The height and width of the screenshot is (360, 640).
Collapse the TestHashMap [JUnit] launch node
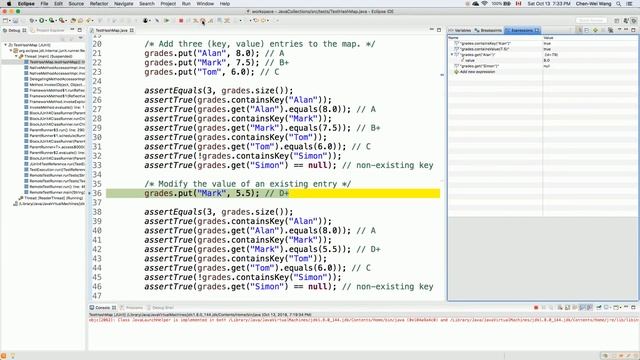tap(5, 45)
